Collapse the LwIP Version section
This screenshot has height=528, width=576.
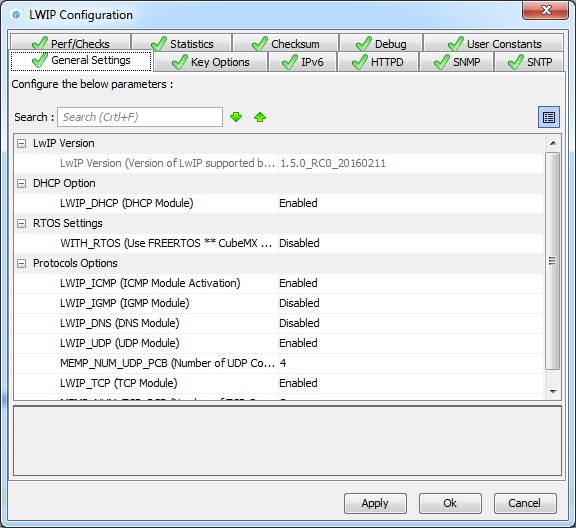click(22, 143)
